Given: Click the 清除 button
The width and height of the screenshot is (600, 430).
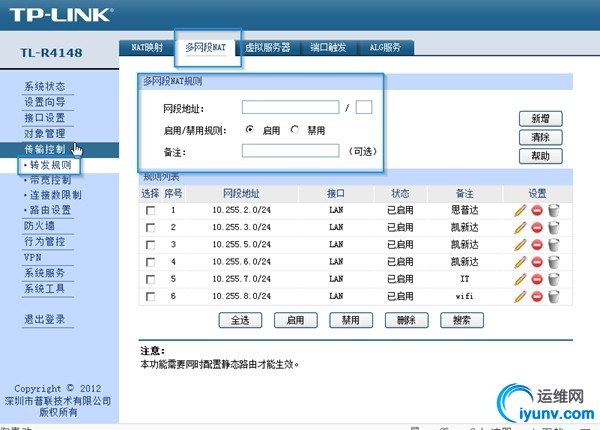Looking at the screenshot, I should pos(541,137).
